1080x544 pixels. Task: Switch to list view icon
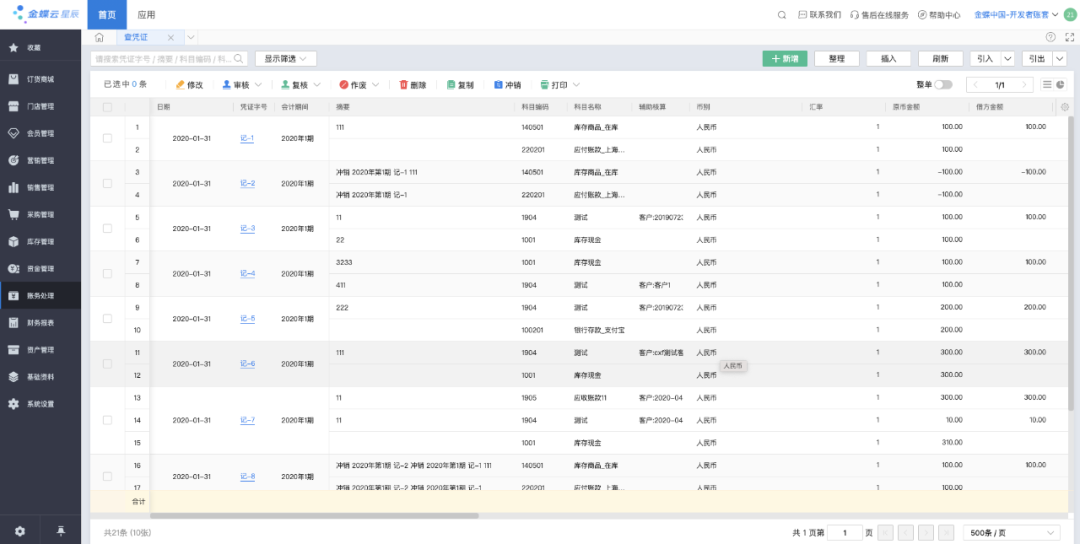coord(1047,85)
